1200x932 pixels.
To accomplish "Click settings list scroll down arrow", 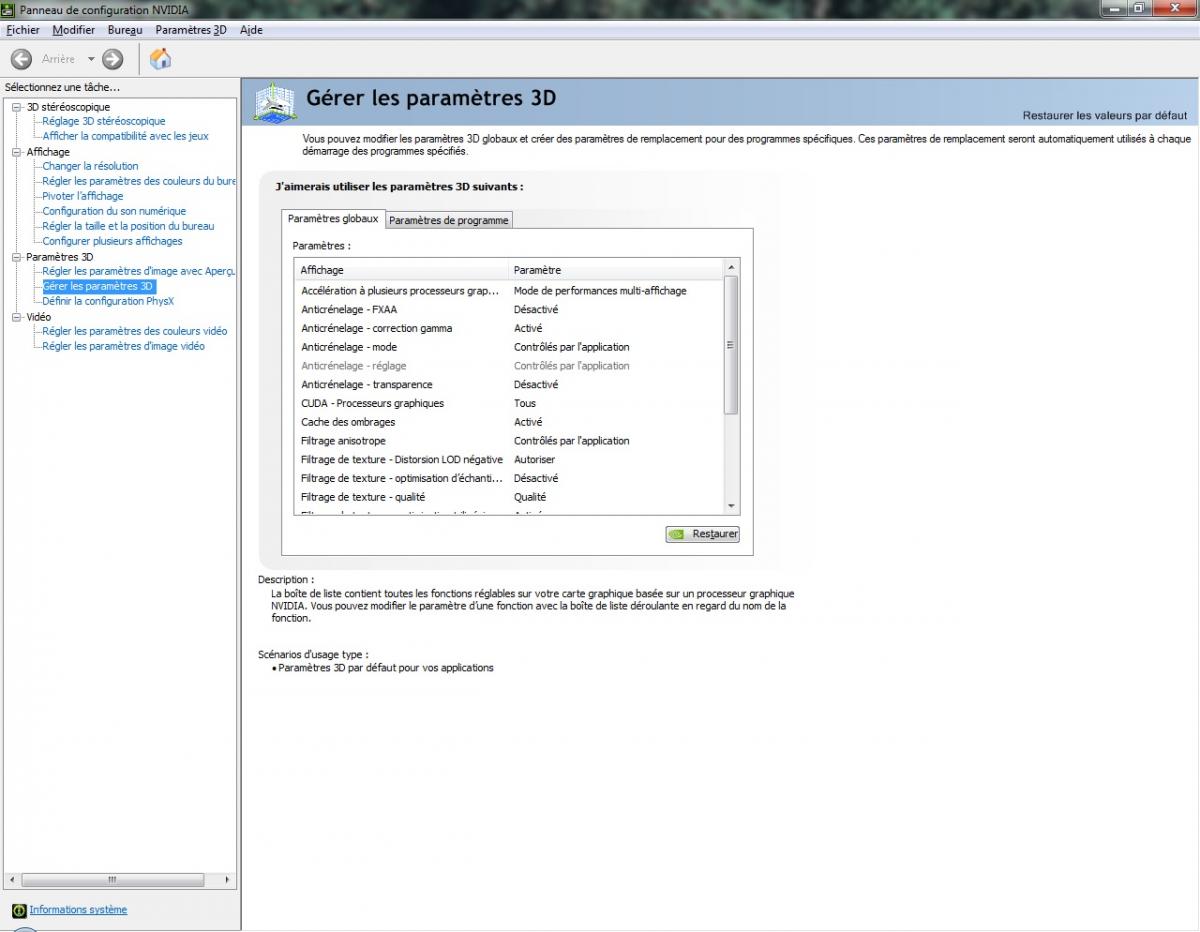I will pos(731,507).
